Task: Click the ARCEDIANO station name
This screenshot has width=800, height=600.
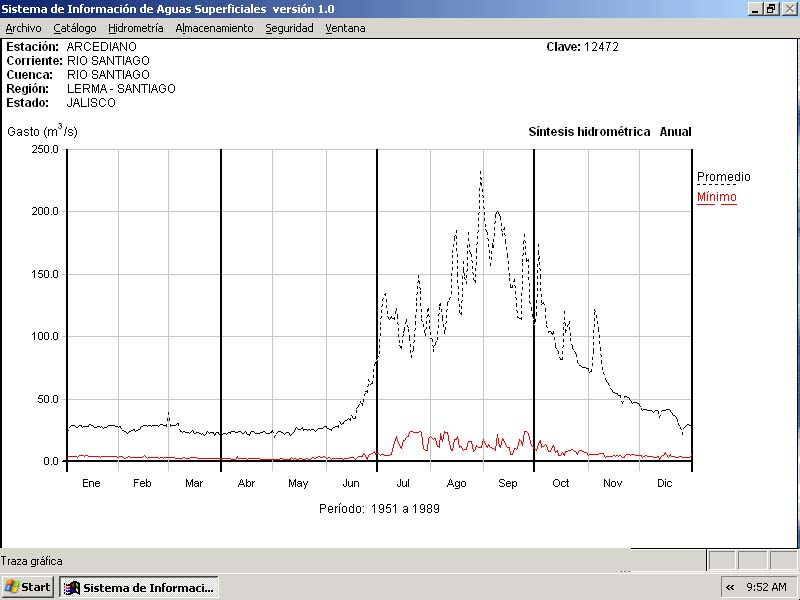Action: click(x=101, y=47)
